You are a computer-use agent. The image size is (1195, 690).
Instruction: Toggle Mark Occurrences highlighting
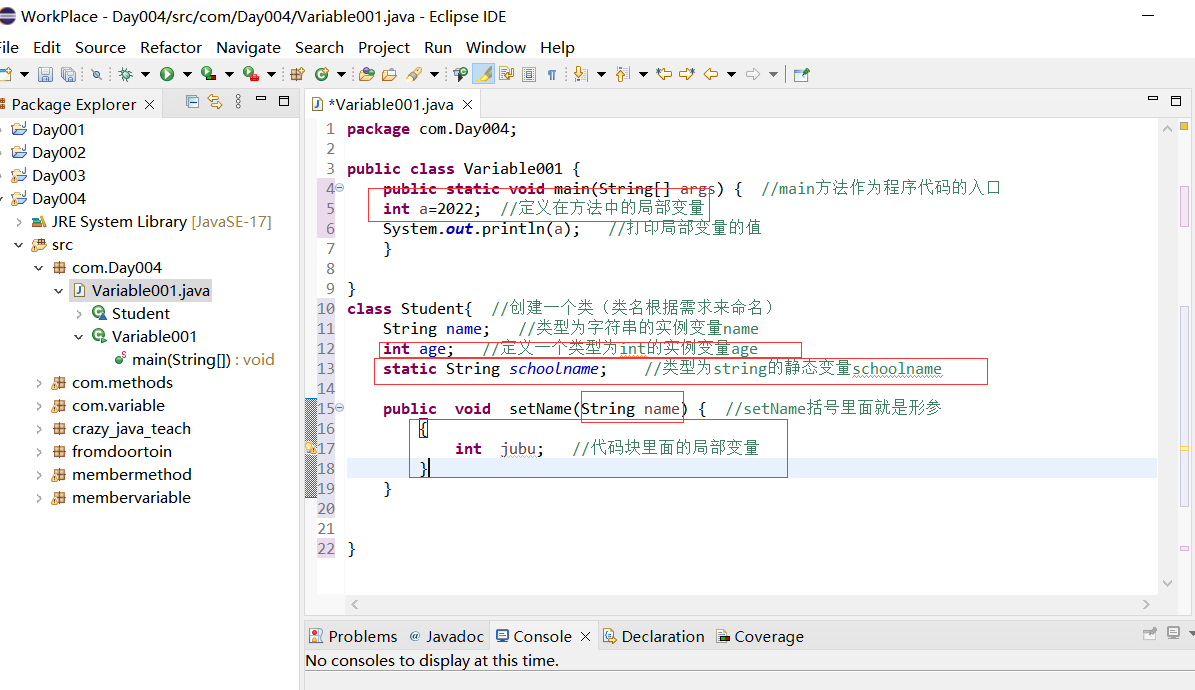[x=483, y=74]
